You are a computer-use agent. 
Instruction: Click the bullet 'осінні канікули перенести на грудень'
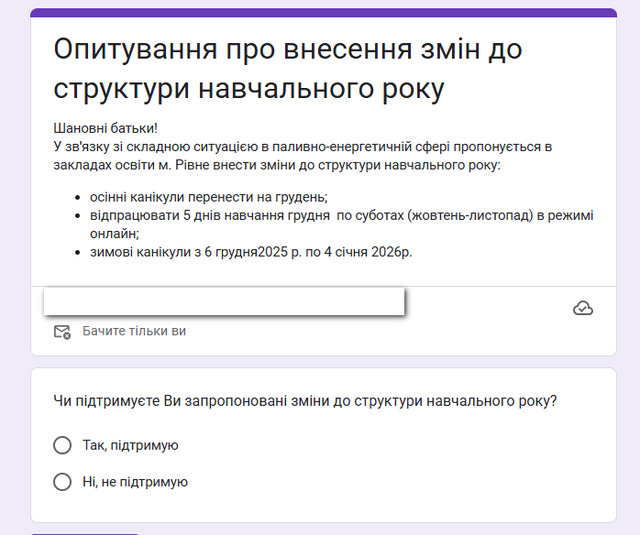208,196
